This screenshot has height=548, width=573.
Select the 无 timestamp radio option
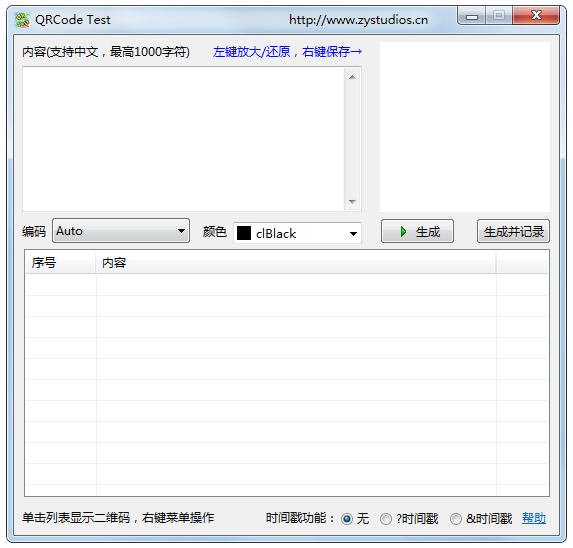click(x=347, y=519)
